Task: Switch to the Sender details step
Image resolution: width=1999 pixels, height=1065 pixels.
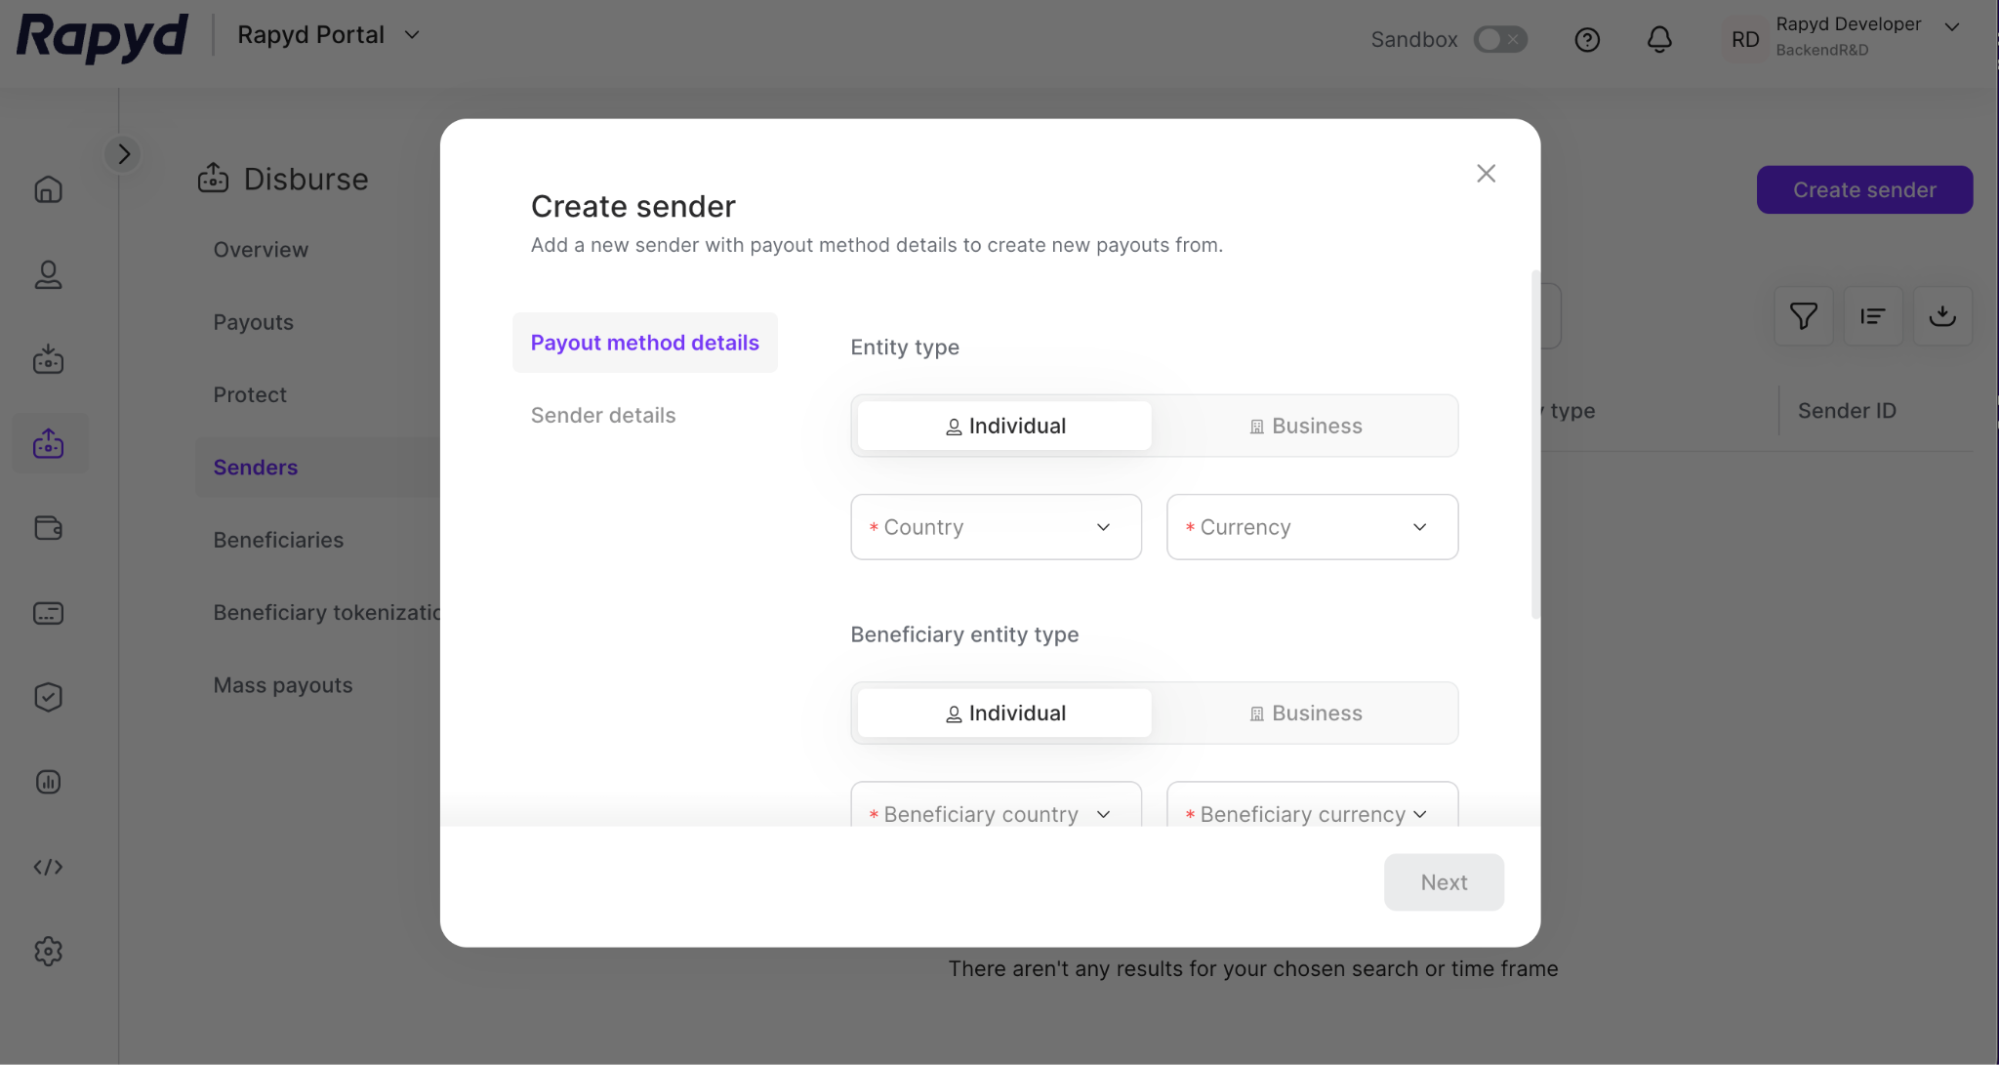Action: coord(603,415)
